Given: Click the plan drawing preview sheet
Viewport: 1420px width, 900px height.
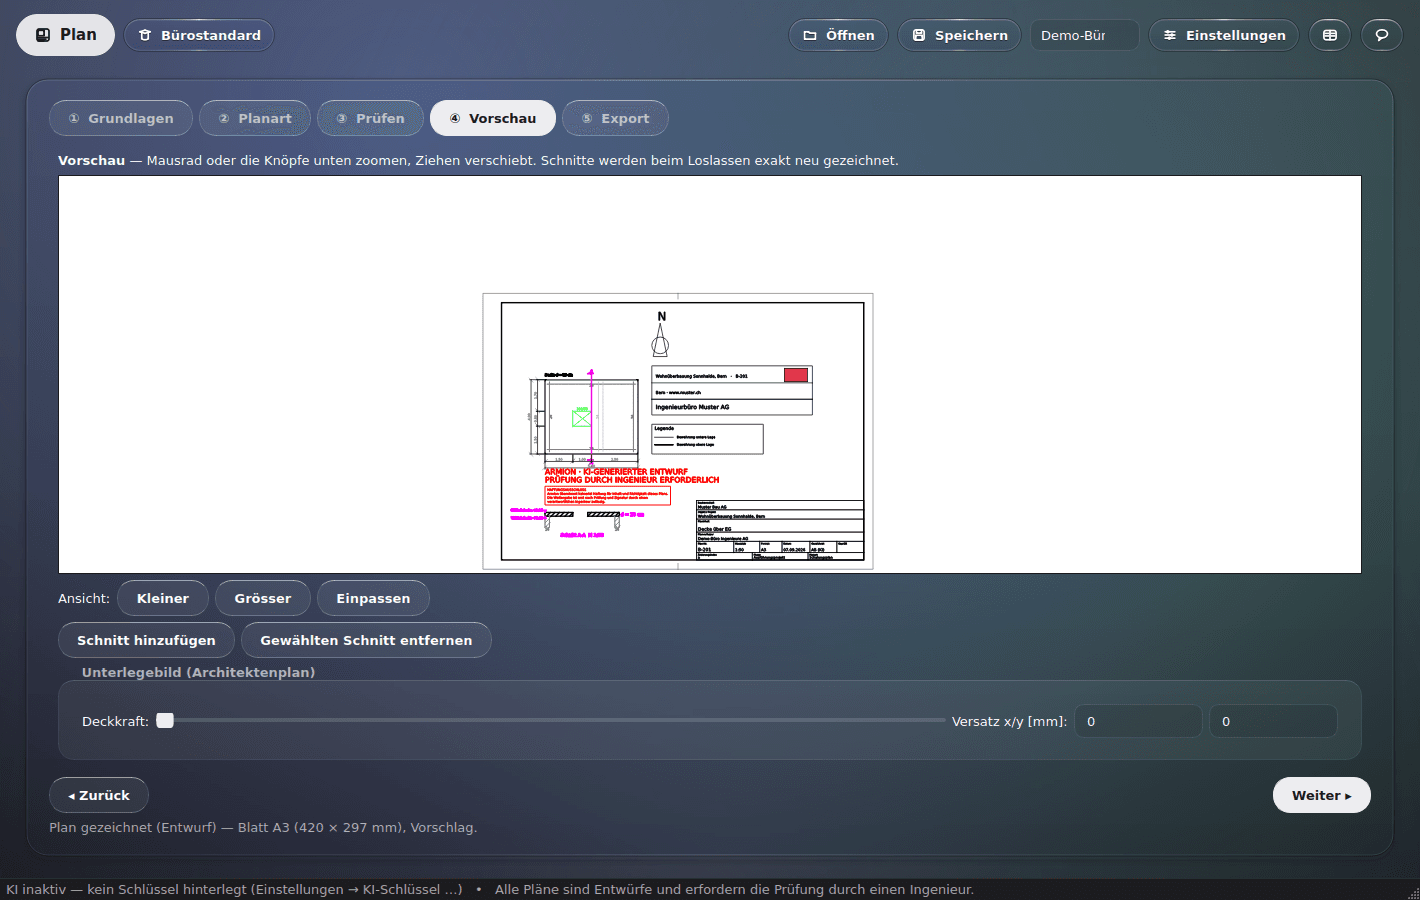Looking at the screenshot, I should tap(678, 431).
